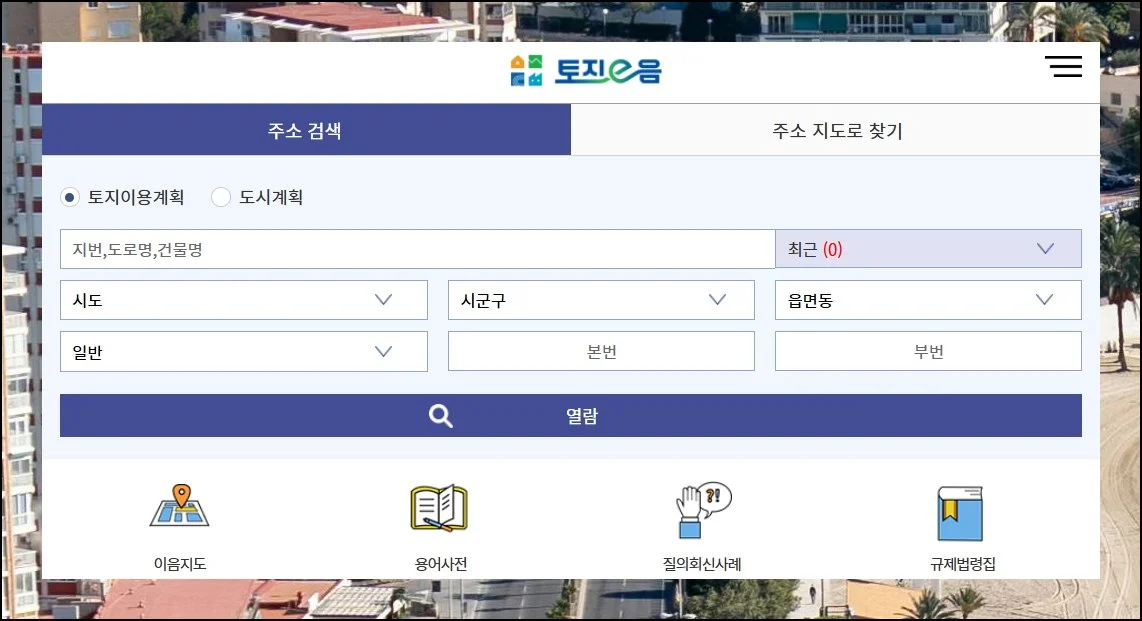Select the 주소 검색 tab
1142x621 pixels.
304,128
